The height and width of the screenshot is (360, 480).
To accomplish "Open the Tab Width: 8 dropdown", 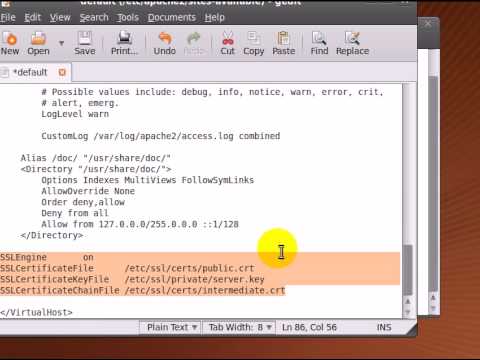I will coord(240,327).
